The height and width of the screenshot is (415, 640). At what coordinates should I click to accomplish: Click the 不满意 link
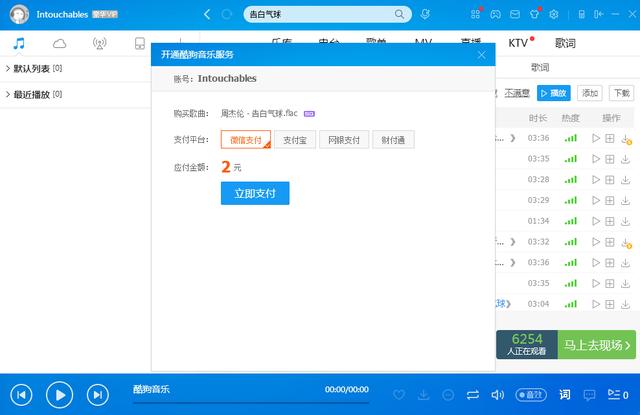[517, 93]
